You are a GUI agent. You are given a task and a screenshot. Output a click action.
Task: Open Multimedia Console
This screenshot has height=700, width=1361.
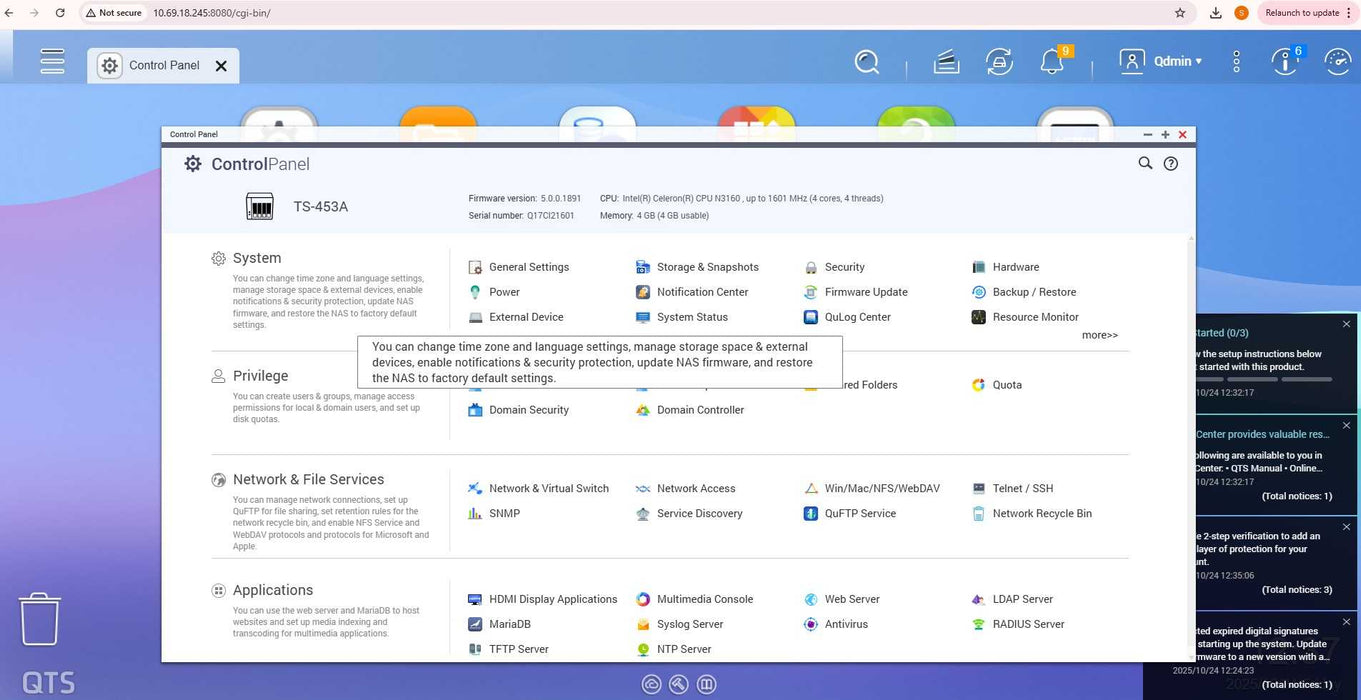click(695, 600)
